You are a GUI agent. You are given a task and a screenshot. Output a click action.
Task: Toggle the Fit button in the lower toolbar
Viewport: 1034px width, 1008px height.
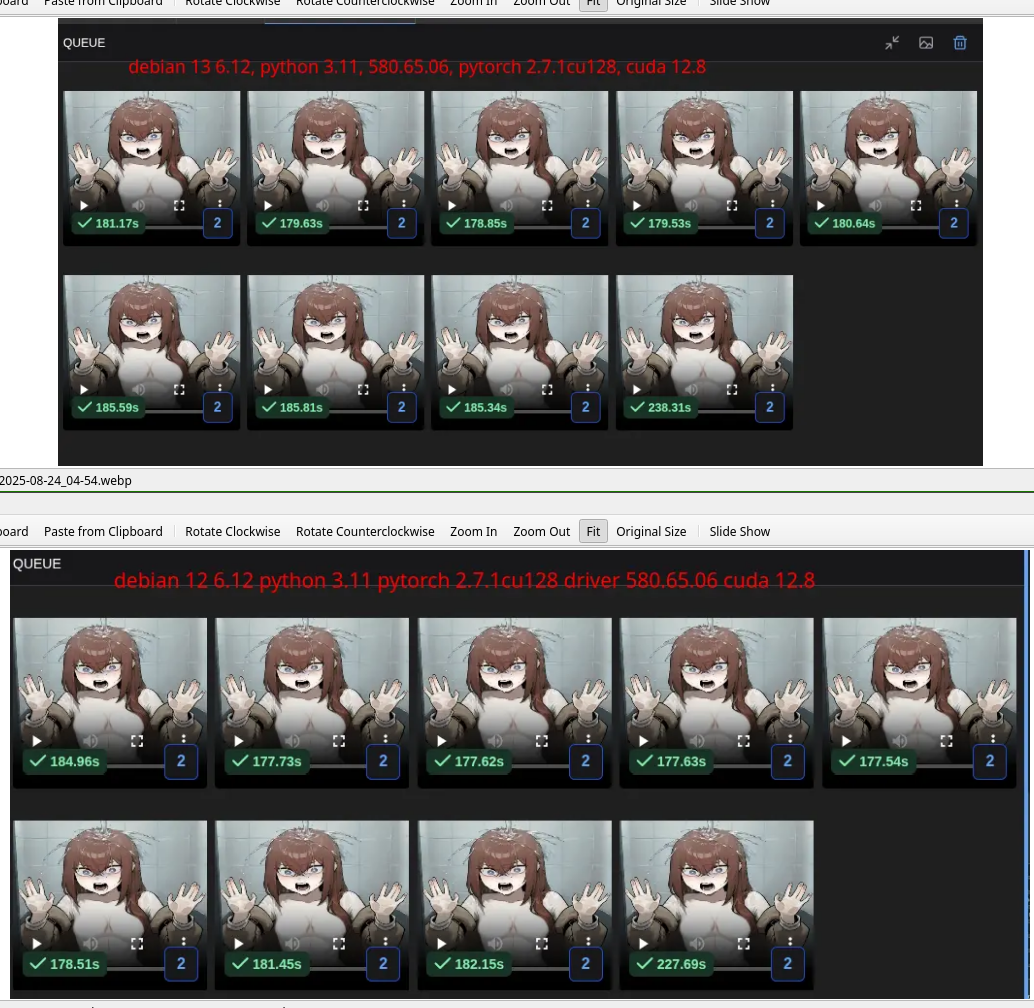coord(593,531)
